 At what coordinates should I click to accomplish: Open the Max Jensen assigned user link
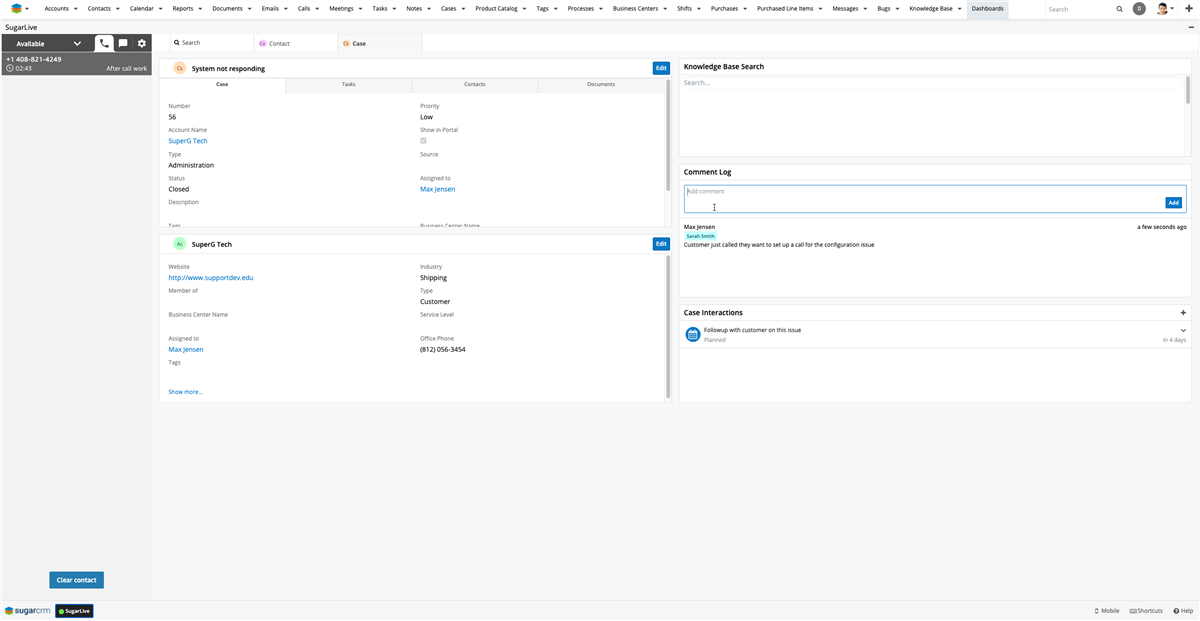pyautogui.click(x=437, y=189)
